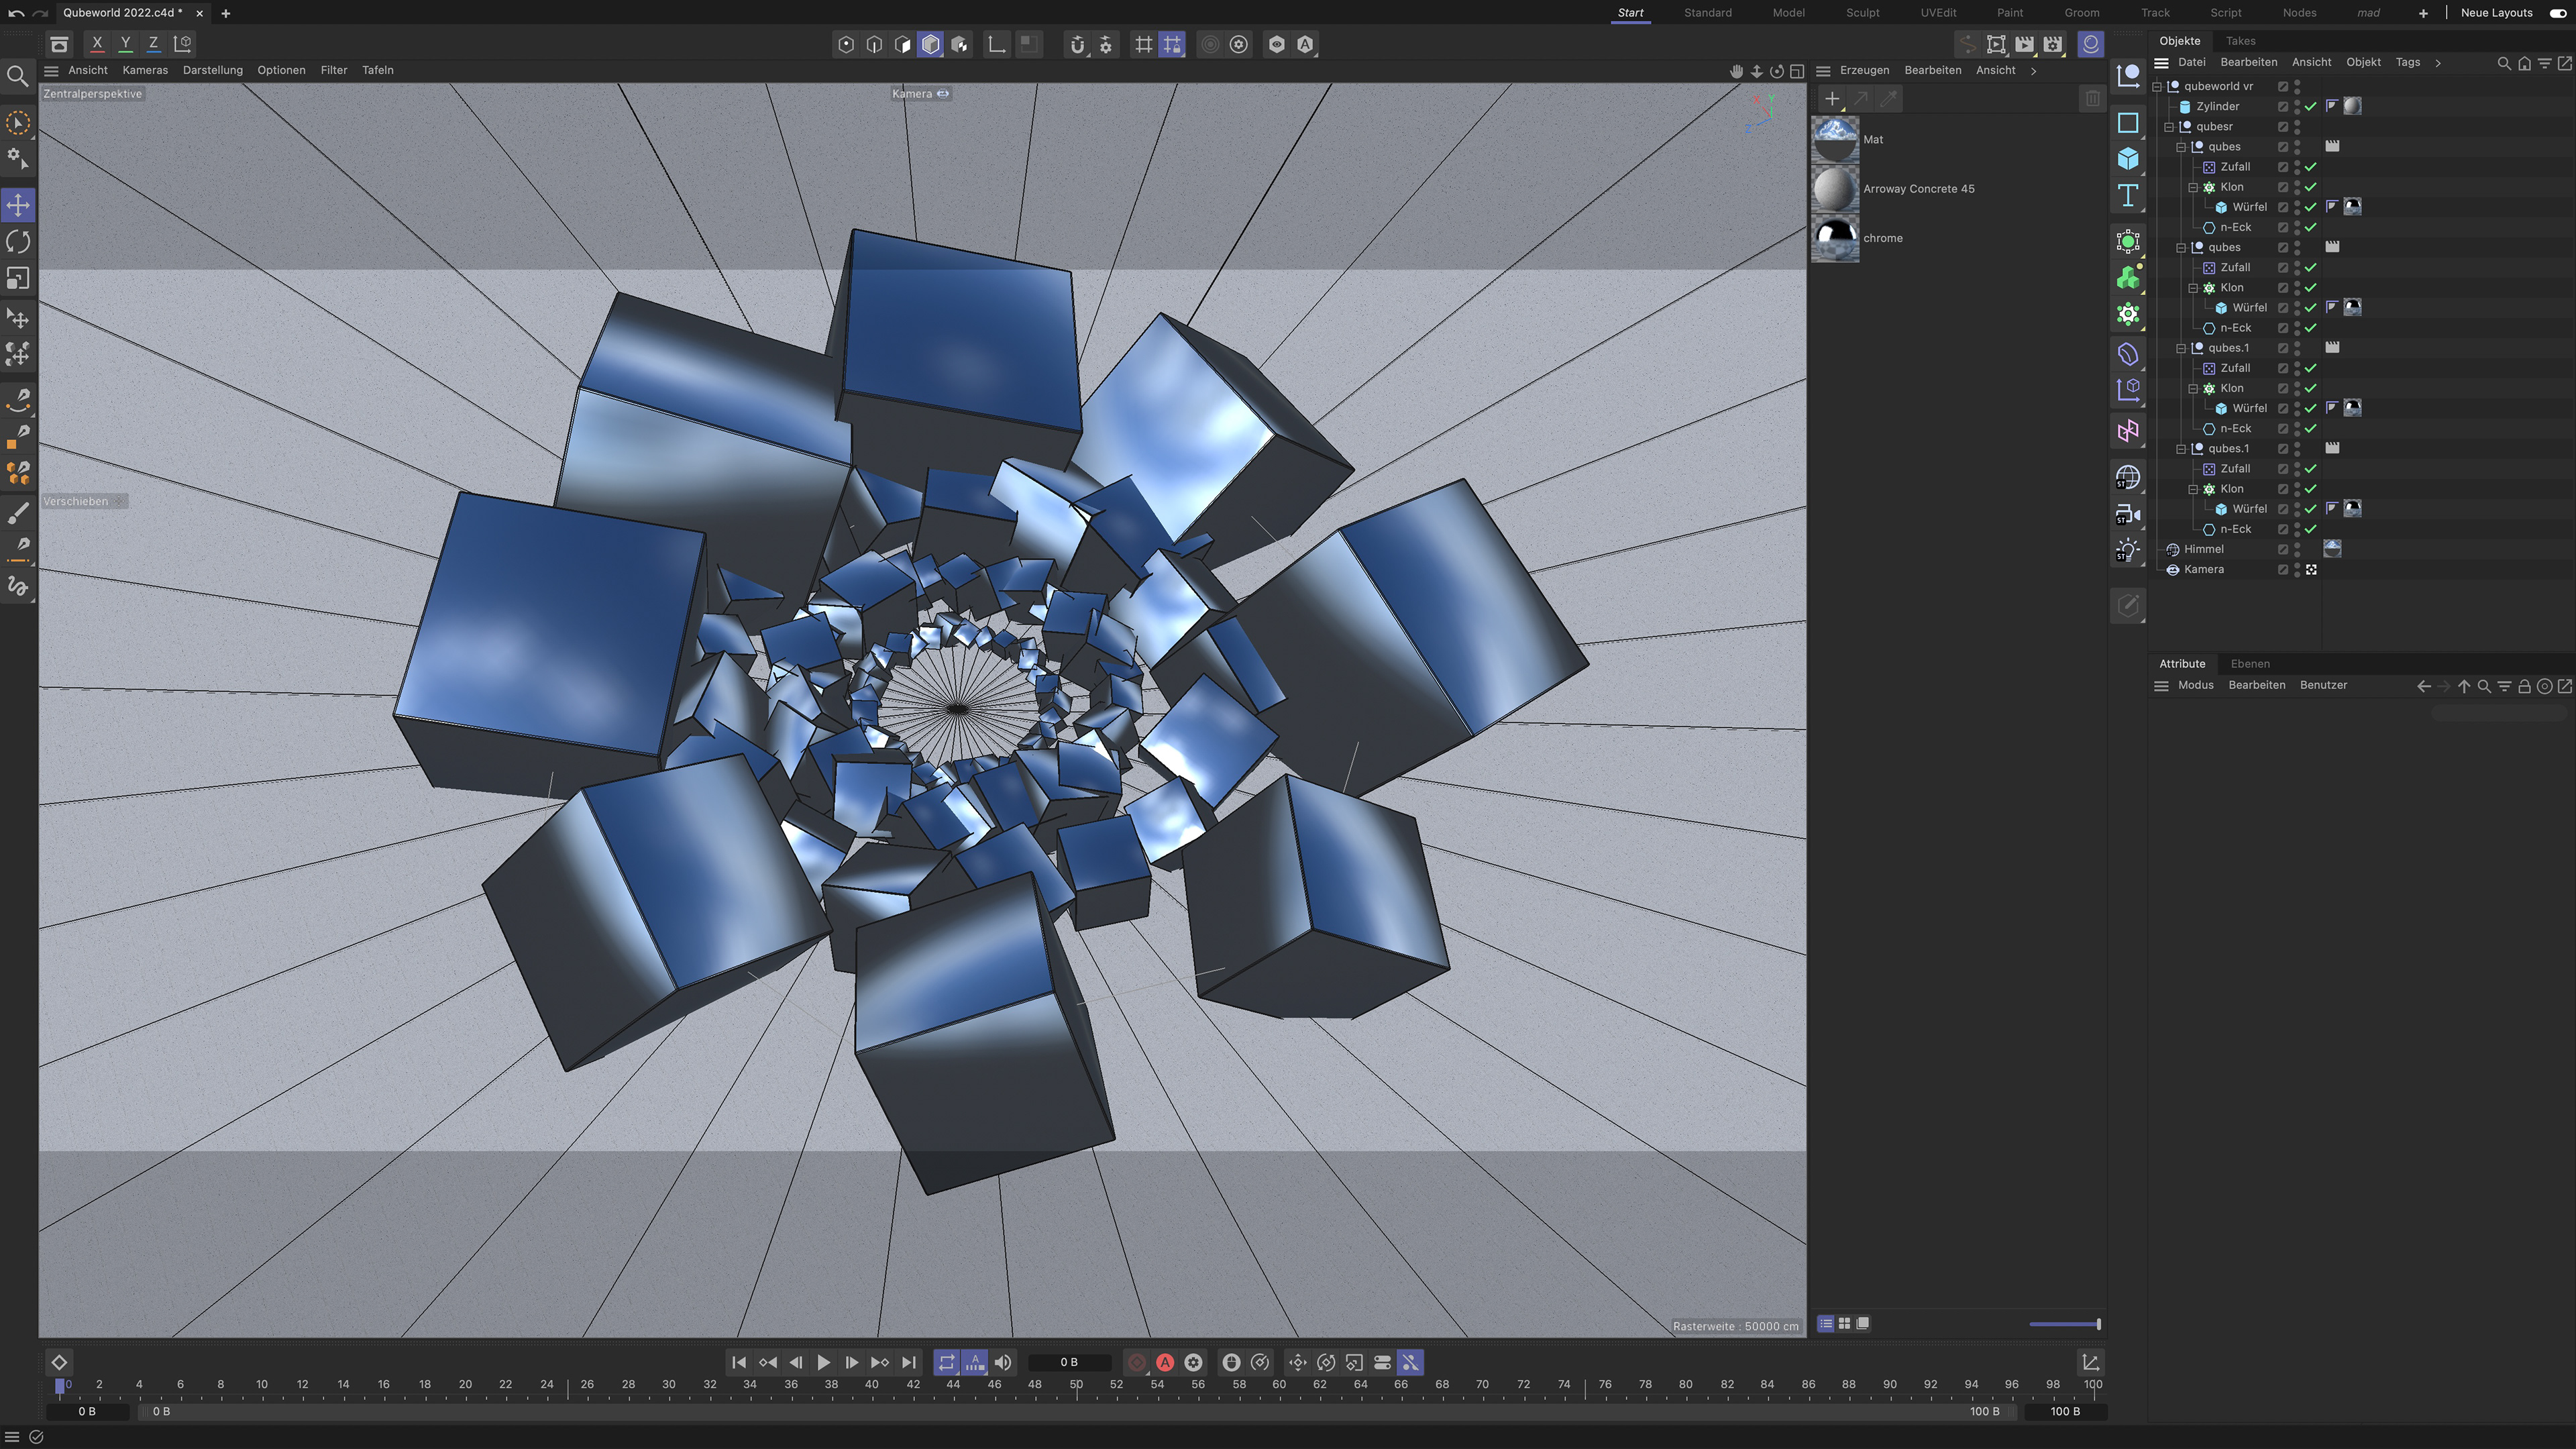Add a rectangle spline object
Image resolution: width=2576 pixels, height=1449 pixels.
coord(2128,123)
